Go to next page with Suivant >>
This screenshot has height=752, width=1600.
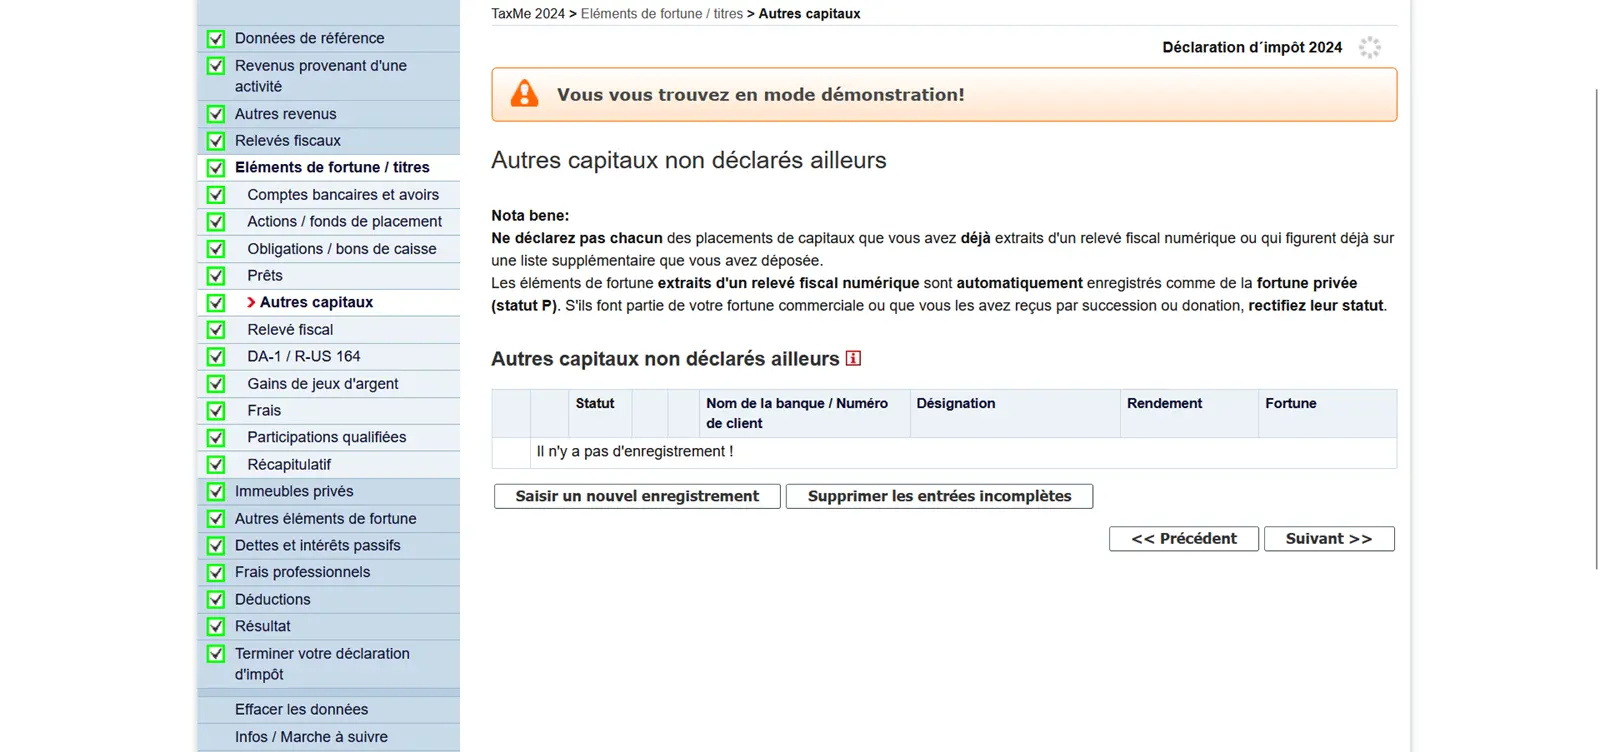pyautogui.click(x=1328, y=539)
